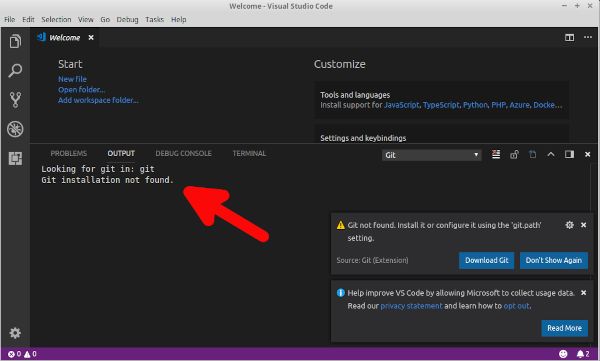
Task: Close the Welcome tab
Action: pyautogui.click(x=91, y=38)
